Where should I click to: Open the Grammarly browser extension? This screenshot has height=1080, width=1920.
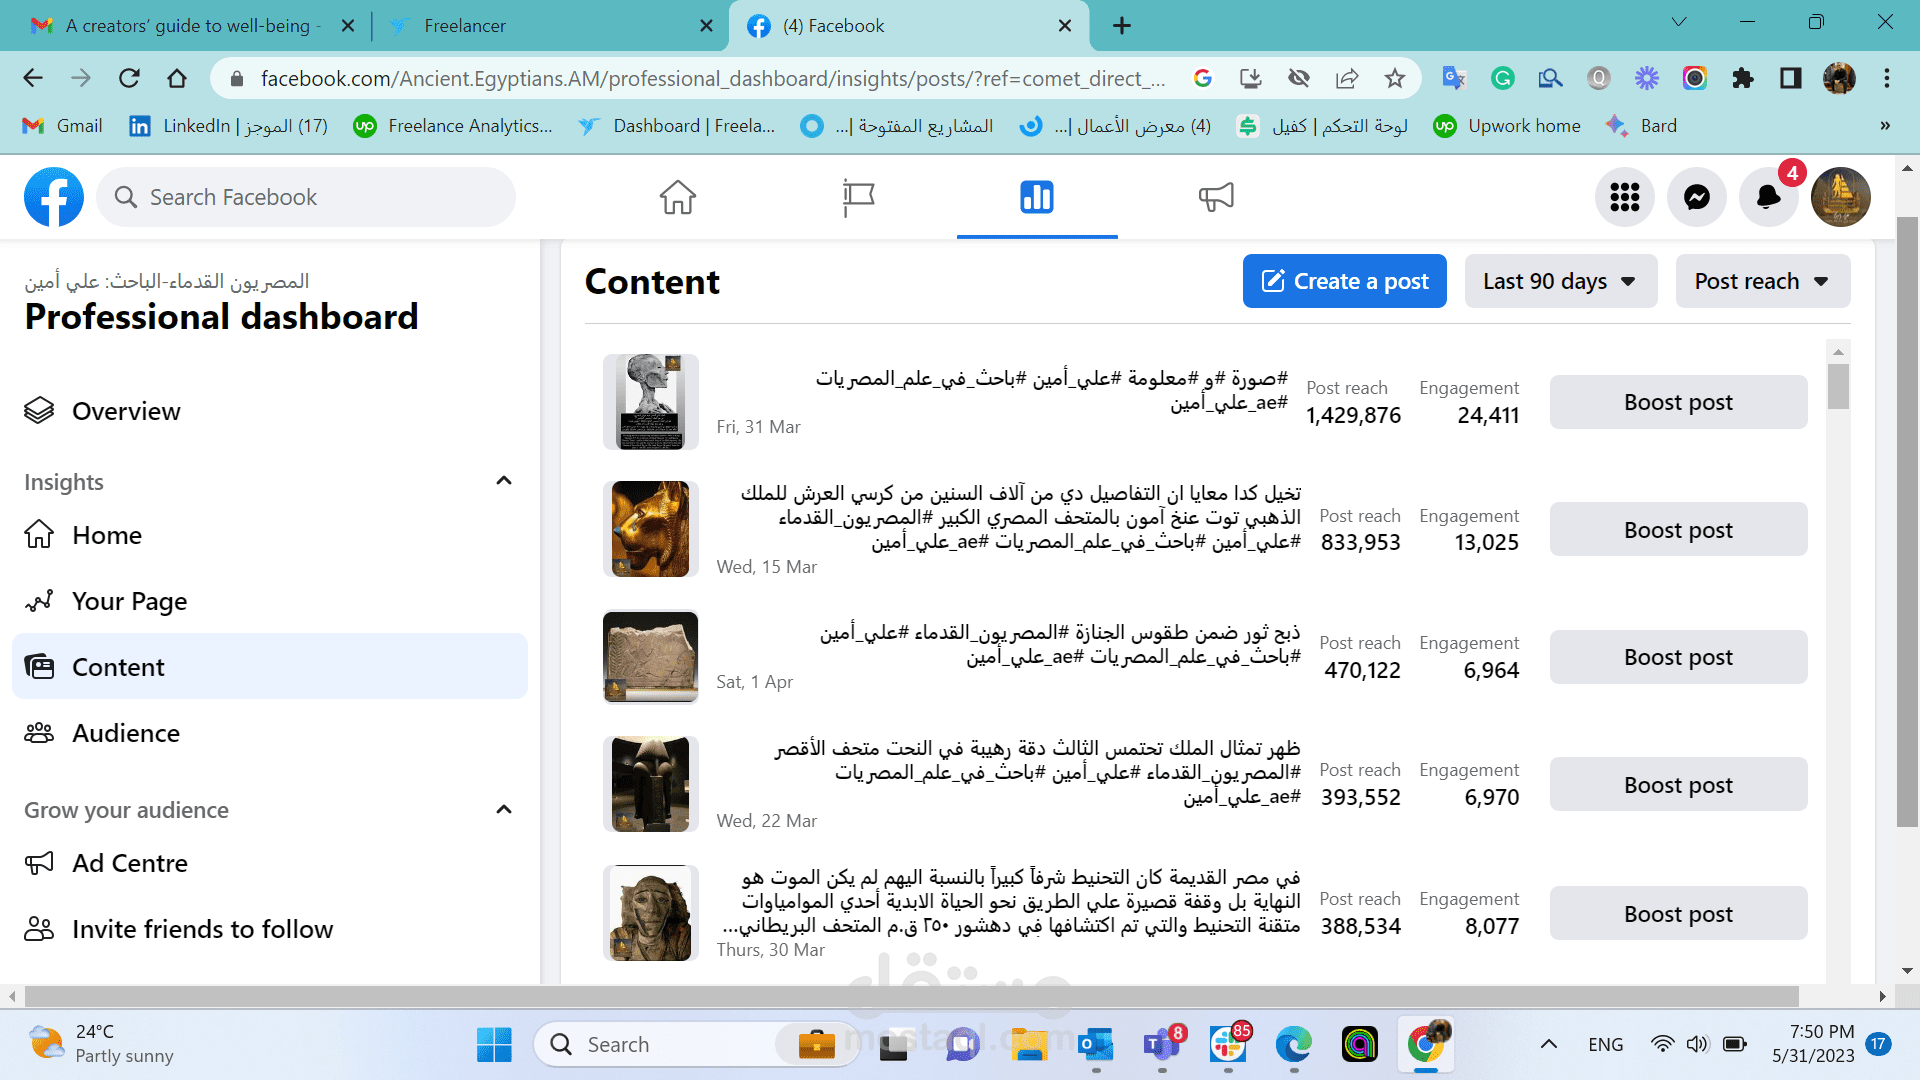[1502, 78]
